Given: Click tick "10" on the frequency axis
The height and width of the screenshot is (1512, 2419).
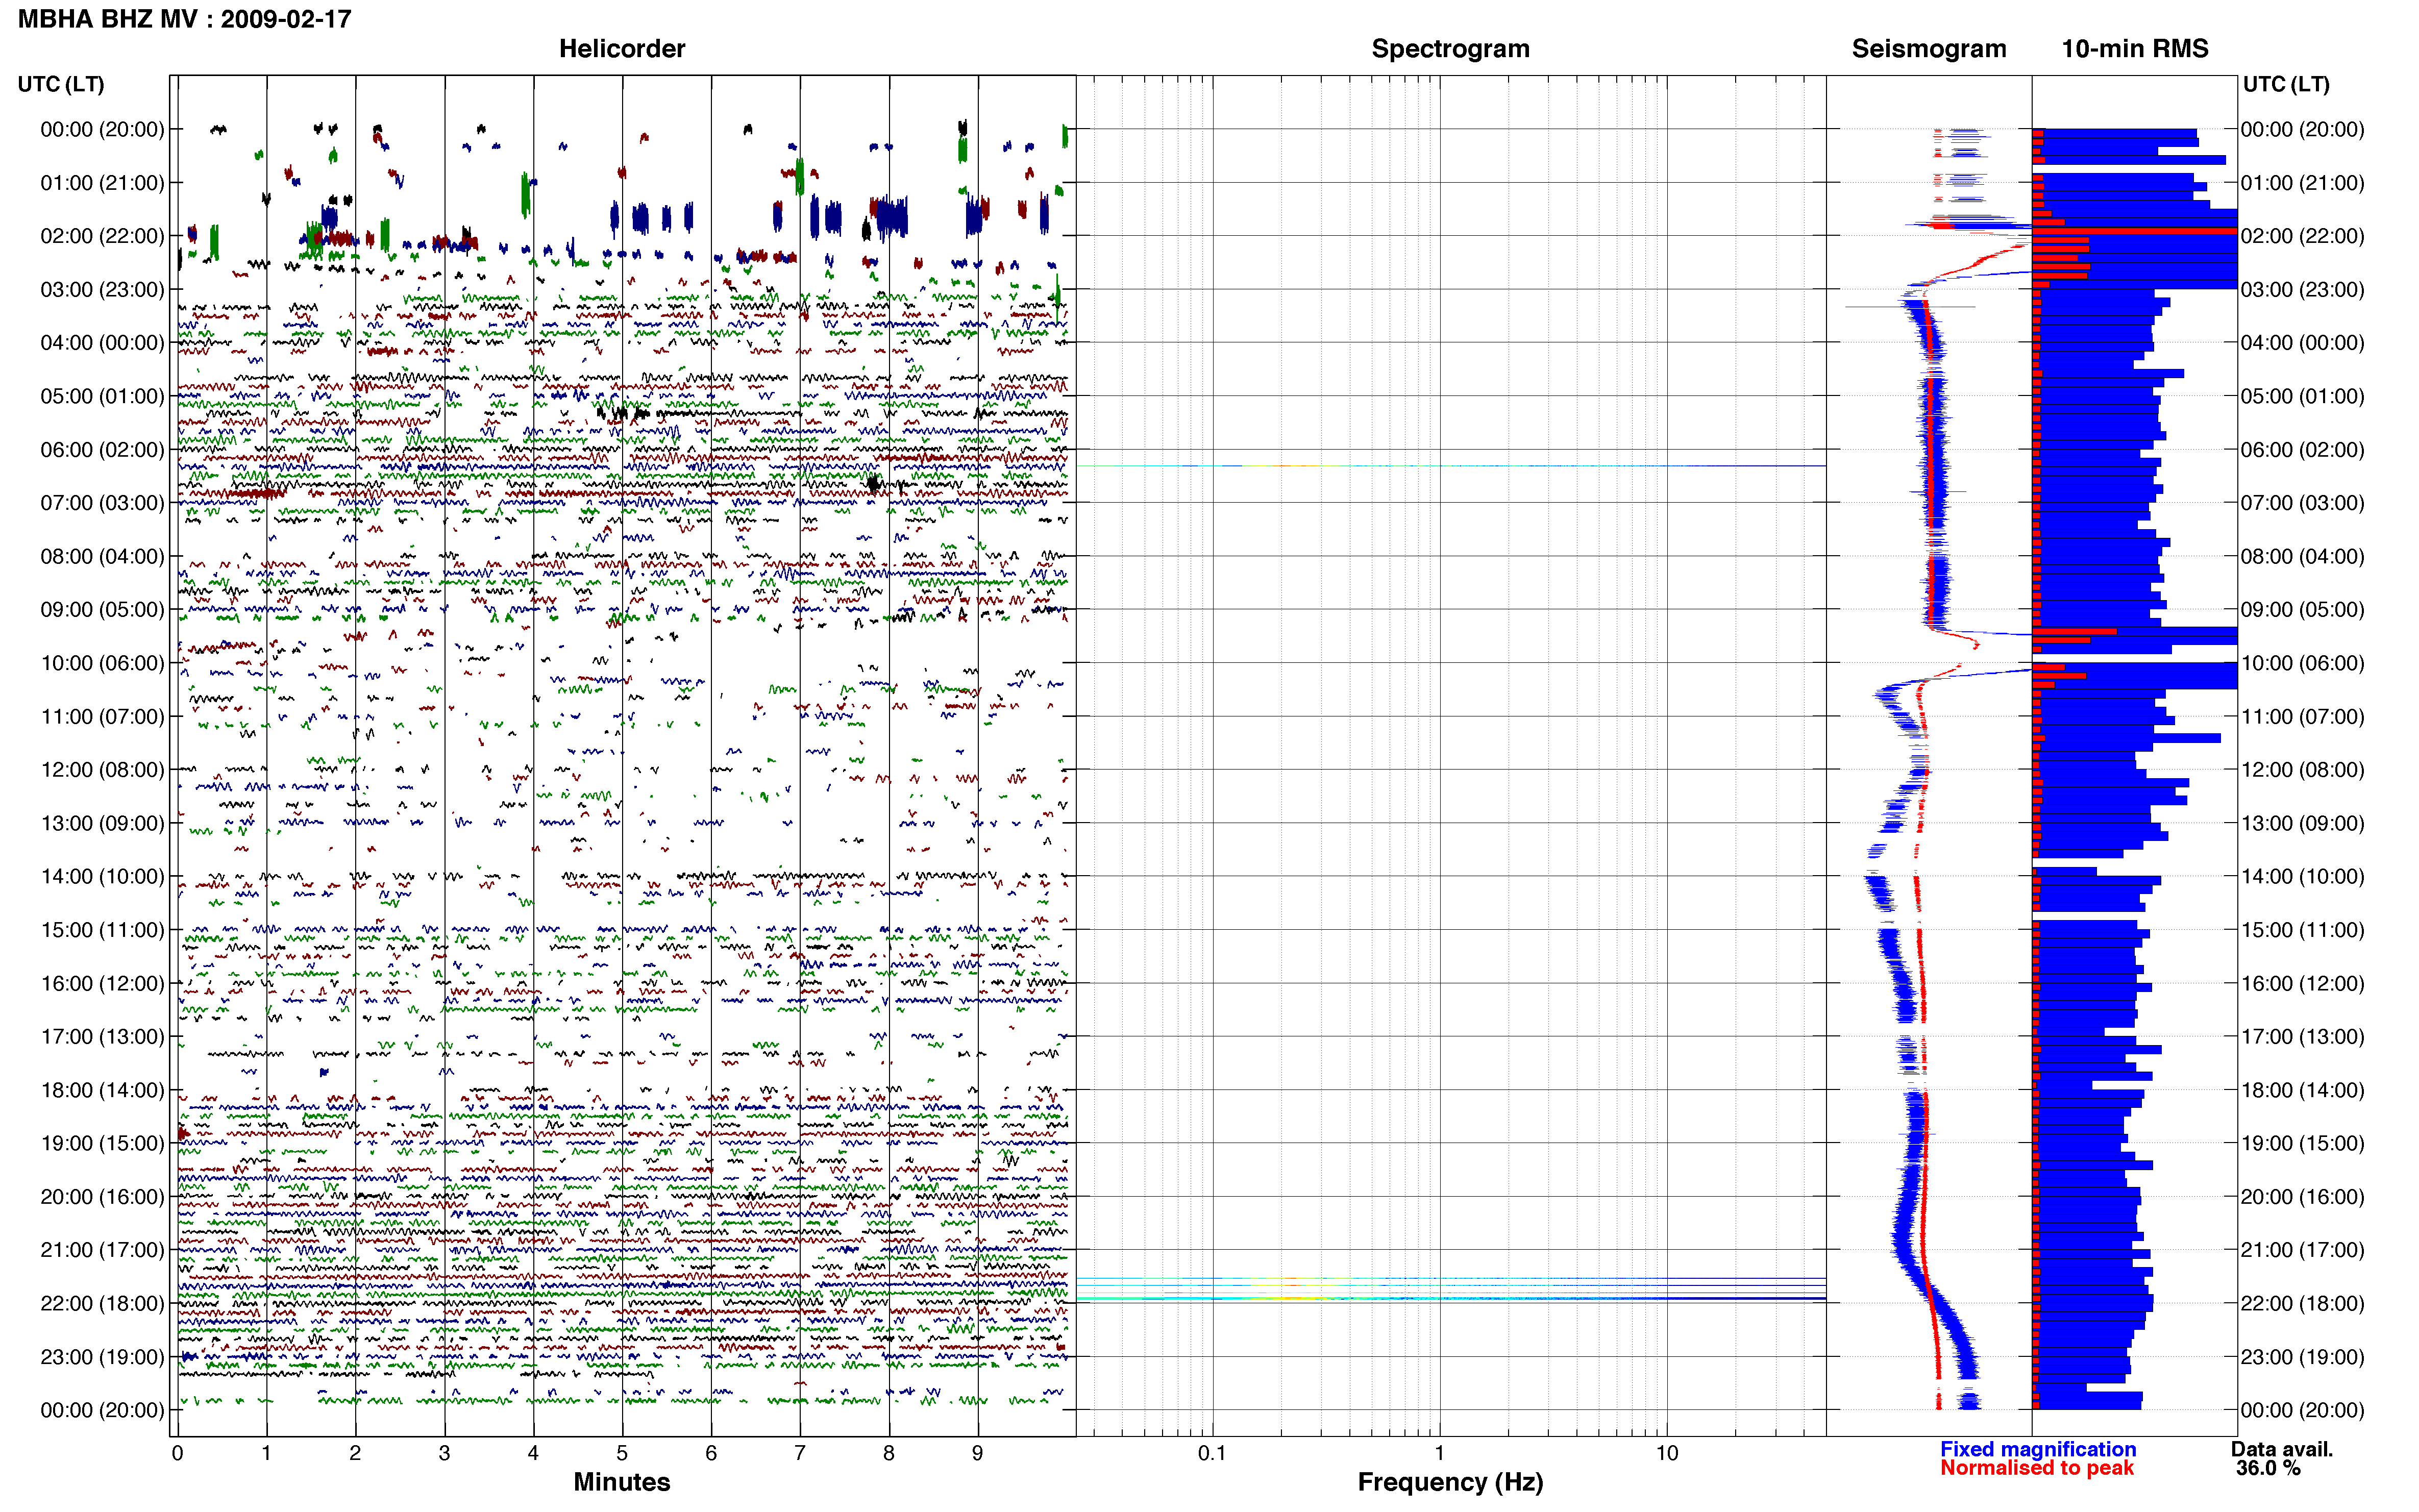Looking at the screenshot, I should point(1667,1453).
